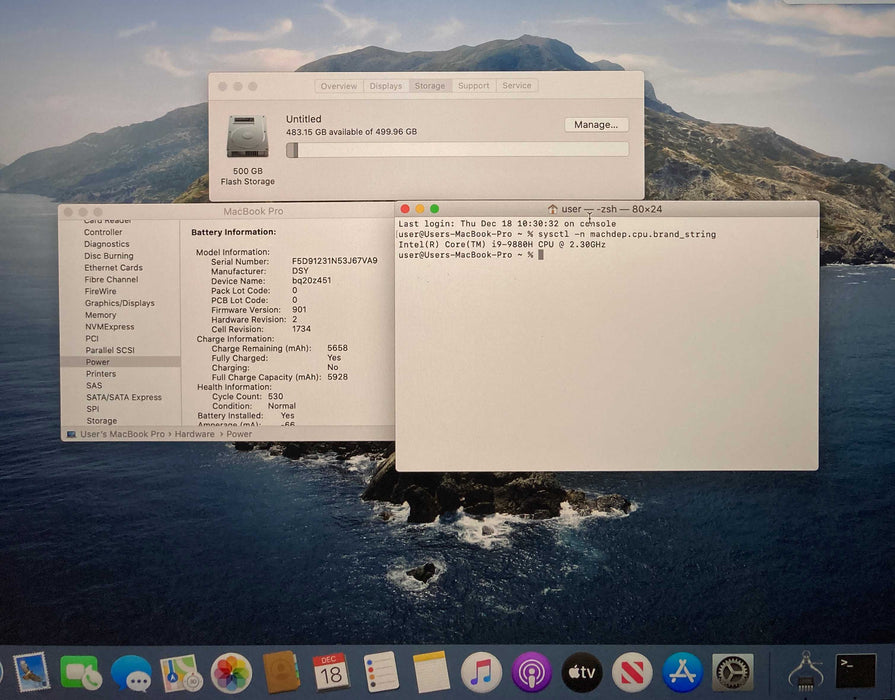Switch to Terminal via Dock icon
The height and width of the screenshot is (700, 895).
pyautogui.click(x=855, y=671)
